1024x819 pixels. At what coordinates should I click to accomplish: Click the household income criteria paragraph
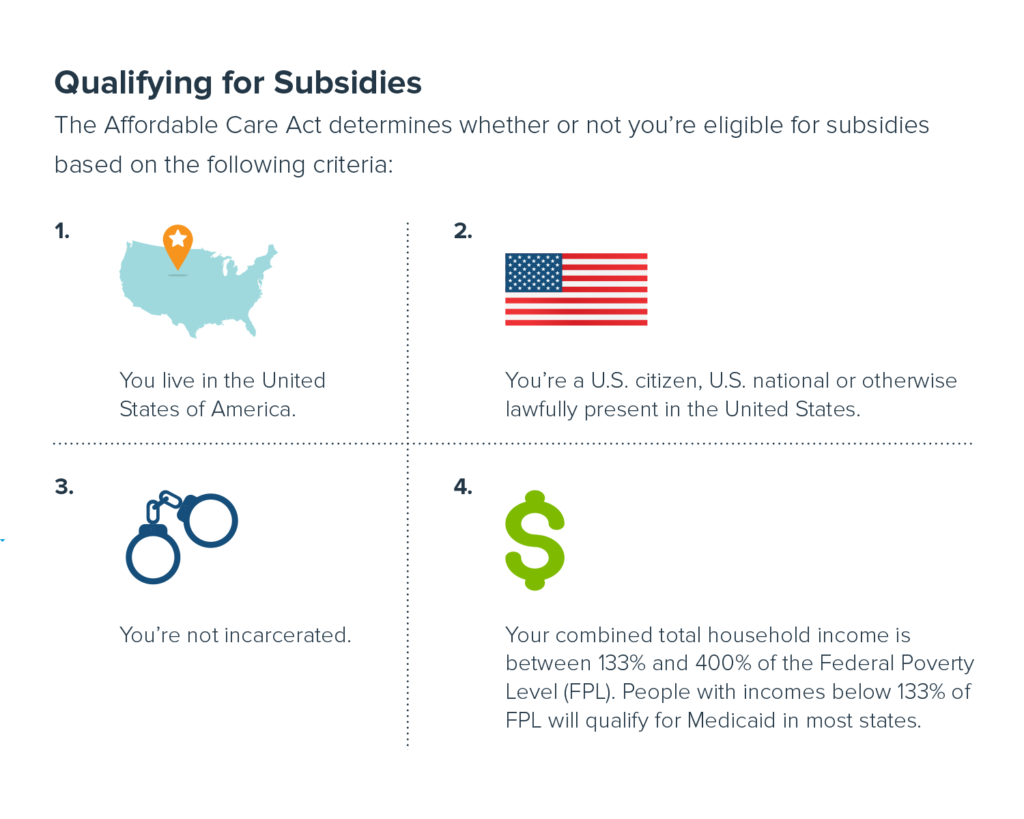click(x=739, y=677)
